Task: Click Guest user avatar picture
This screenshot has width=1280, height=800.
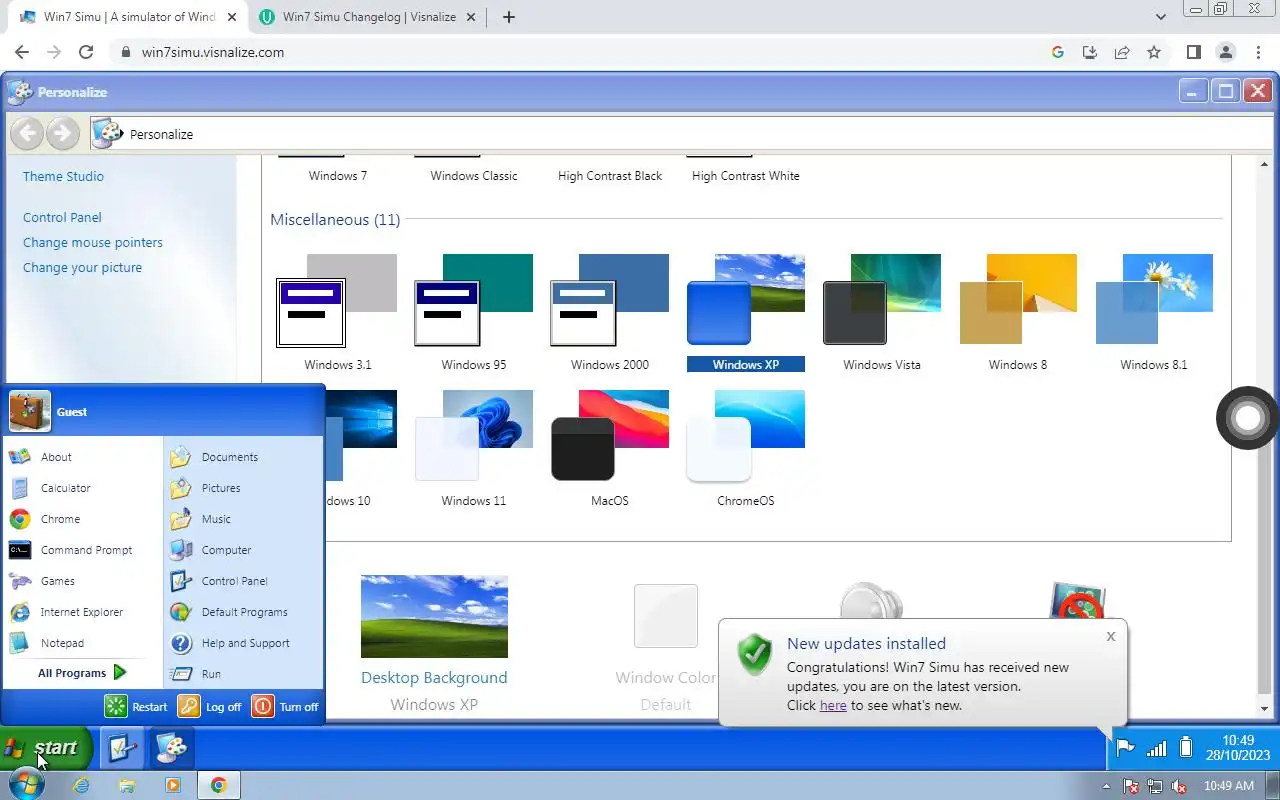Action: [30, 411]
